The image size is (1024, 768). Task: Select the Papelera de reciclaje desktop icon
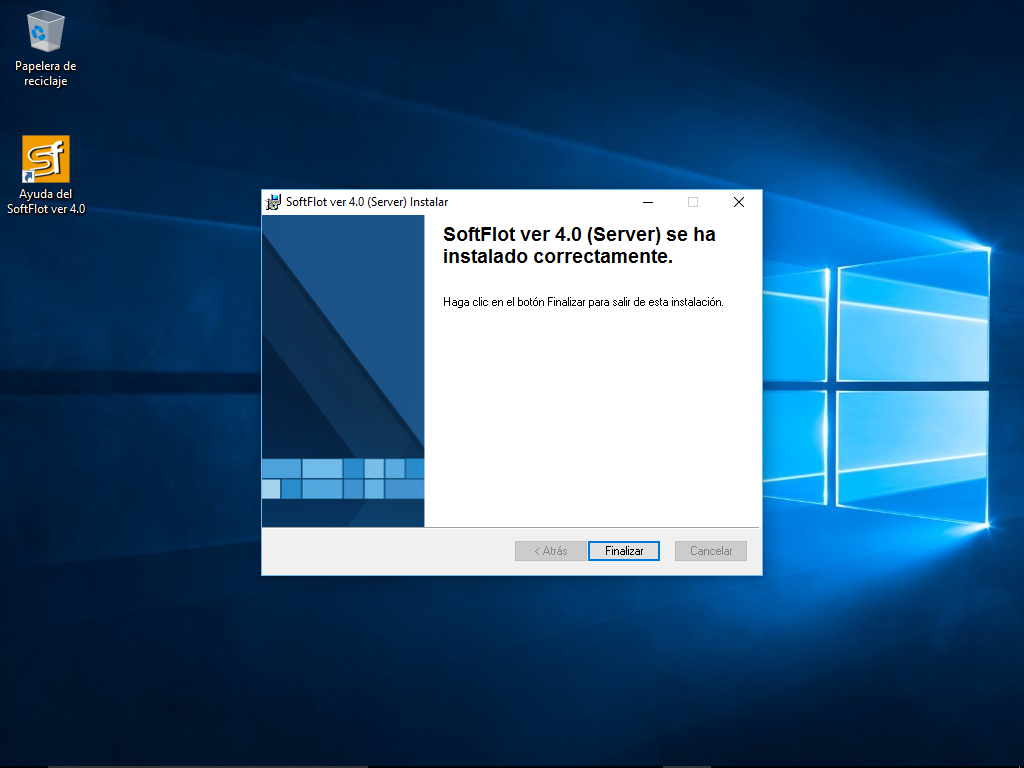coord(46,31)
